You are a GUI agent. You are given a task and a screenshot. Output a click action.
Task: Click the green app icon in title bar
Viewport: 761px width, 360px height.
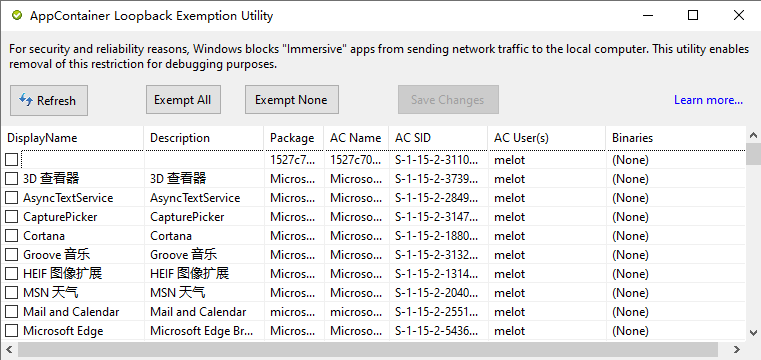[x=17, y=16]
